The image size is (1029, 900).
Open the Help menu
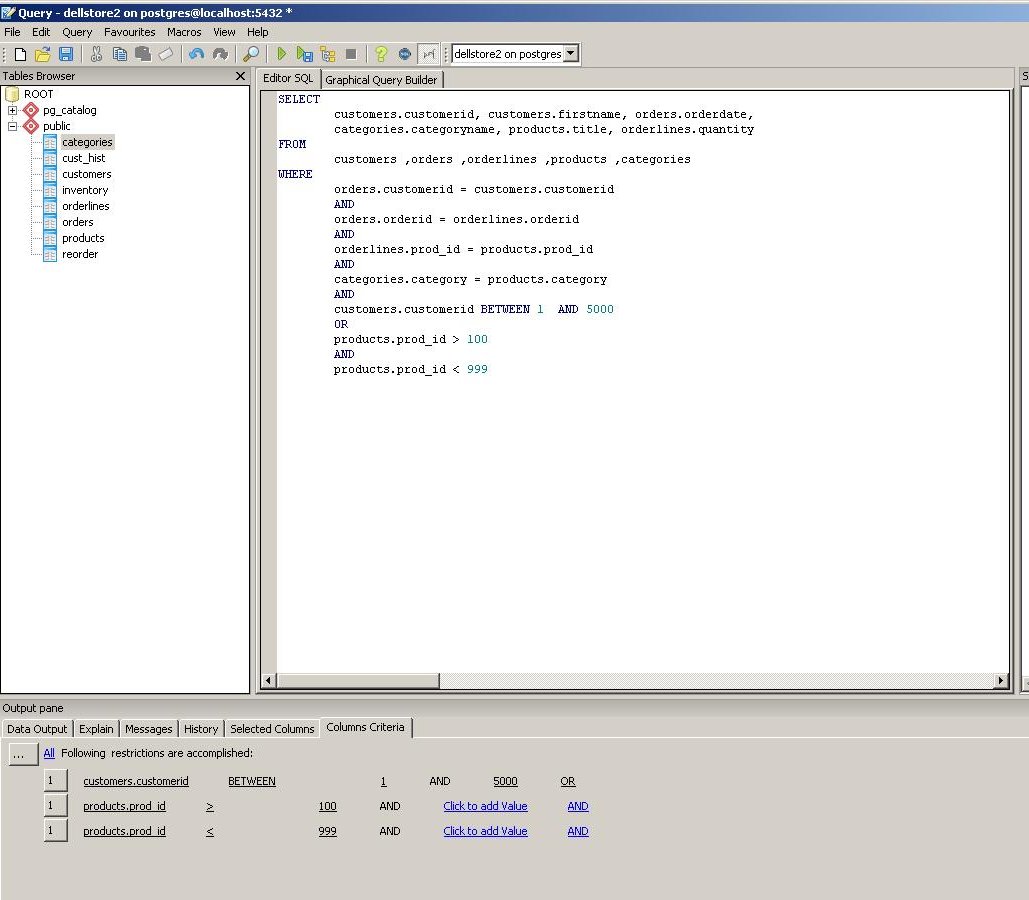tap(258, 32)
